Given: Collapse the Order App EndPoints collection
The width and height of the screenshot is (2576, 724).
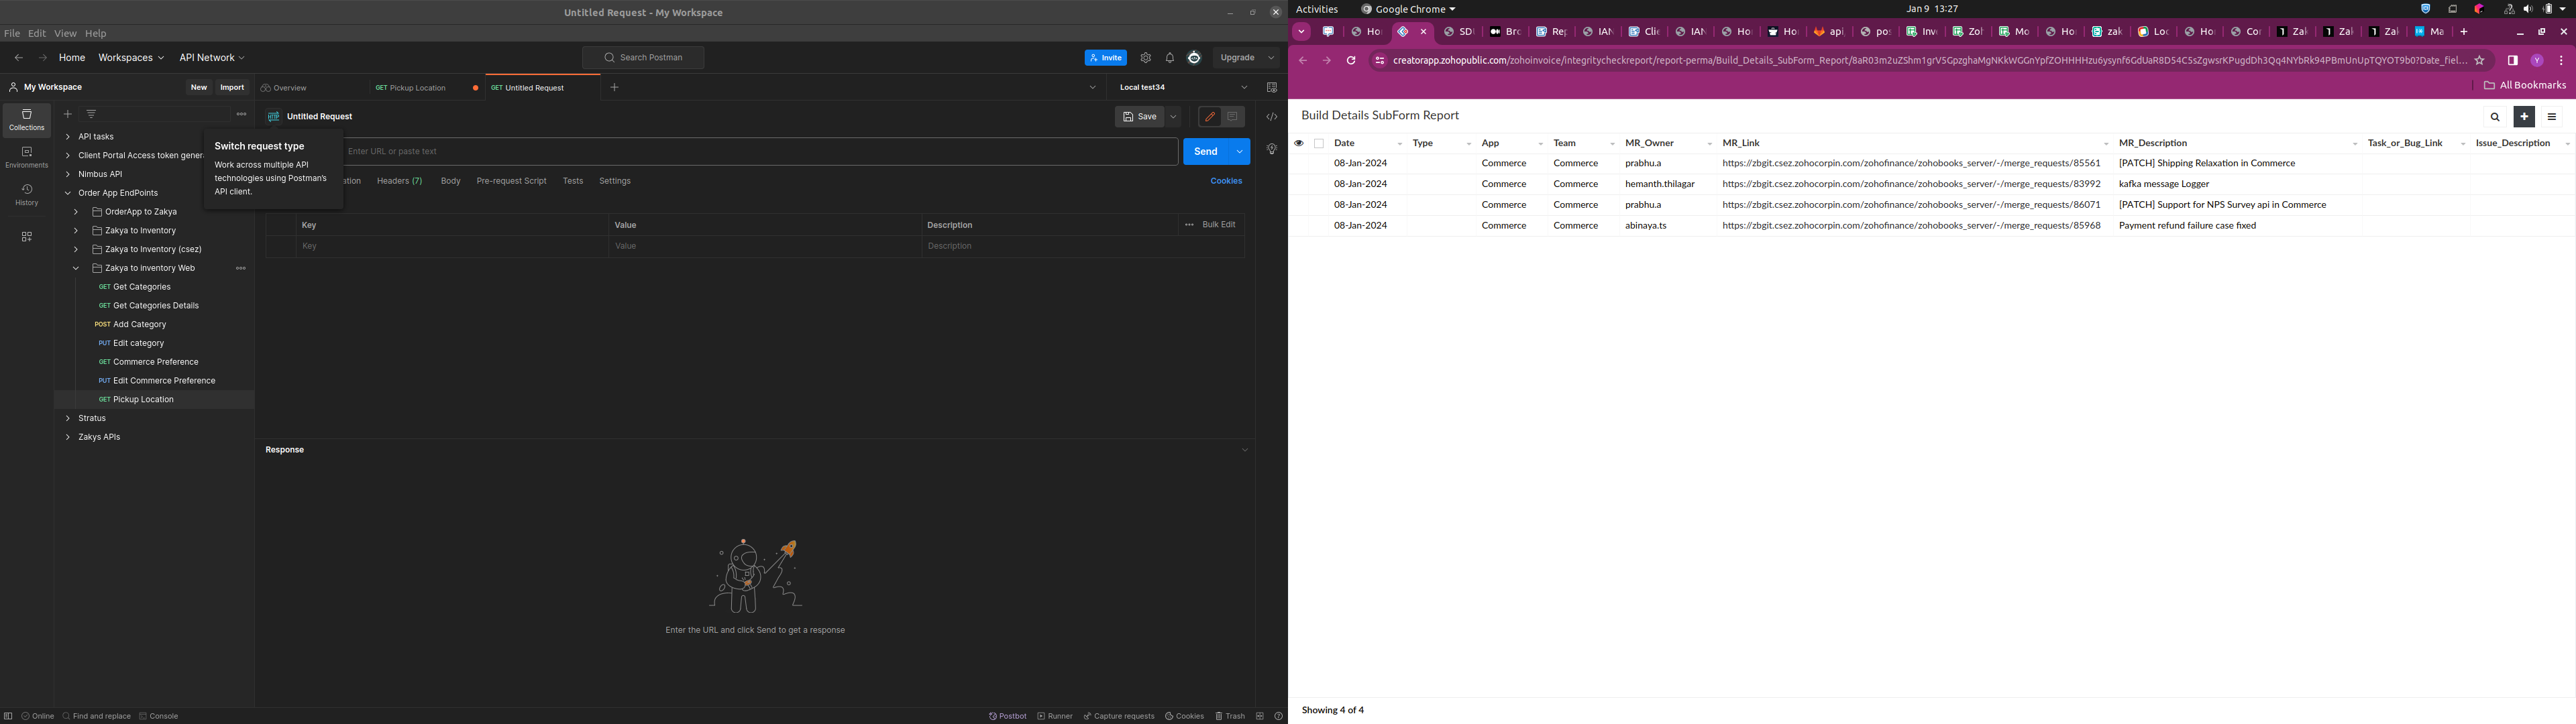Looking at the screenshot, I should point(68,194).
